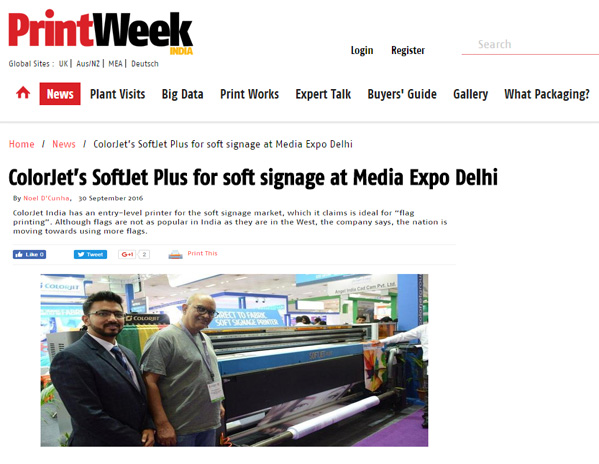This screenshot has width=599, height=464.
Task: Visit the Buyers' Guide page
Action: 402,94
